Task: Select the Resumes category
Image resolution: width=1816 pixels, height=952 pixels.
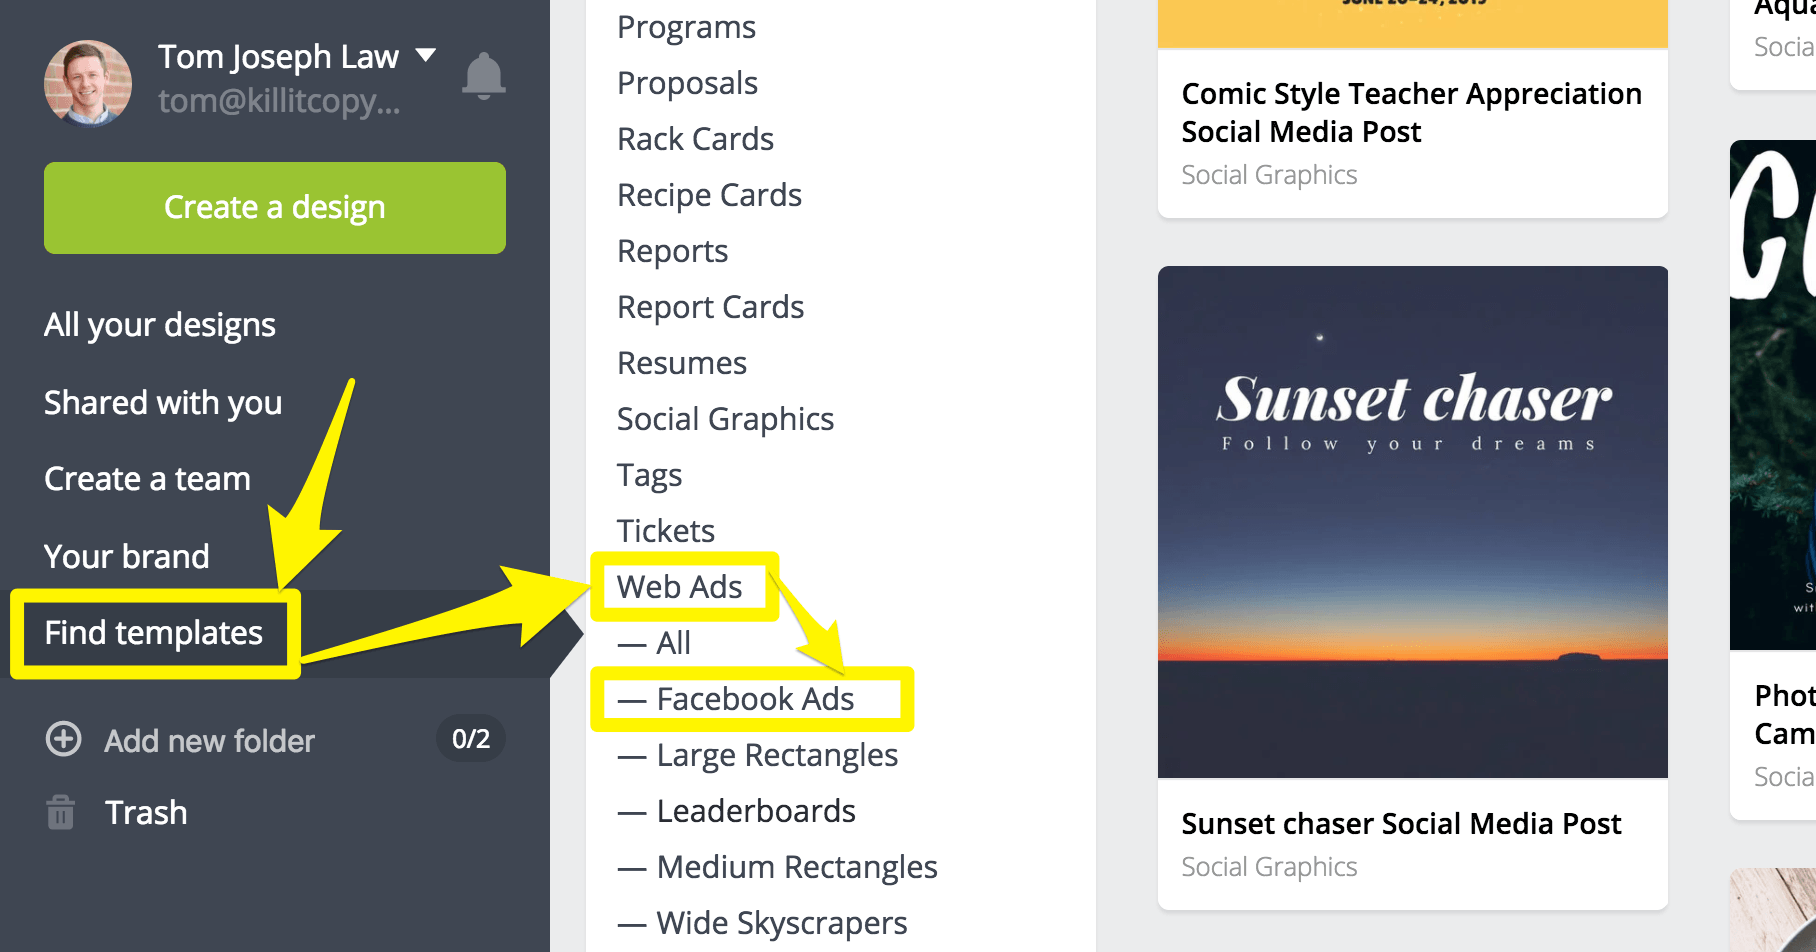Action: coord(682,363)
